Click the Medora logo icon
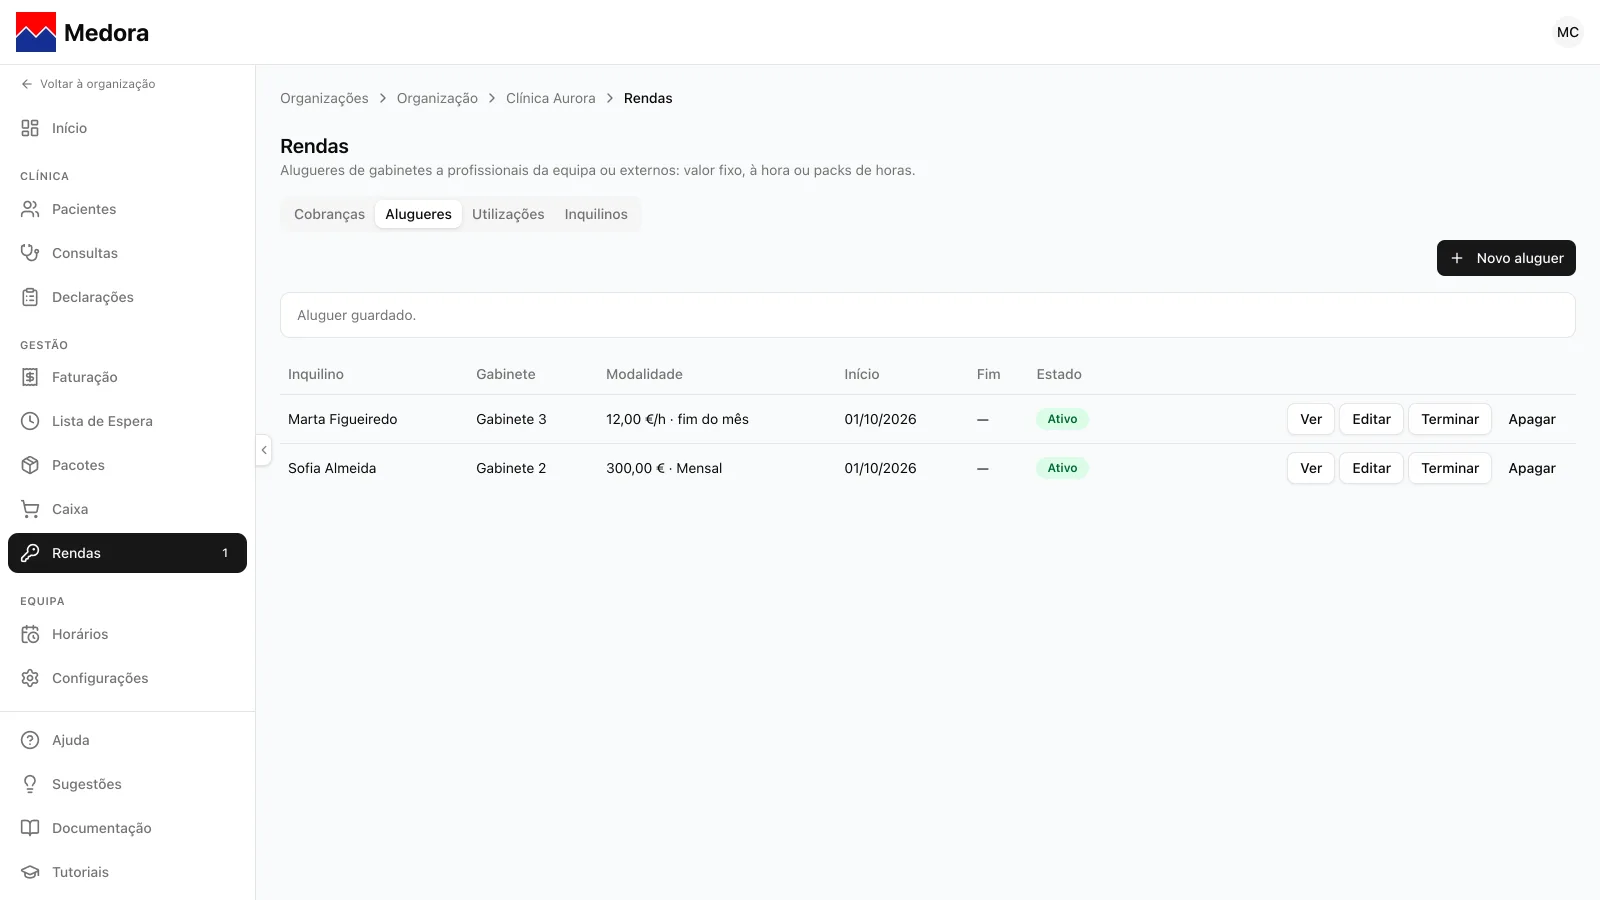This screenshot has height=900, width=1600. point(36,32)
